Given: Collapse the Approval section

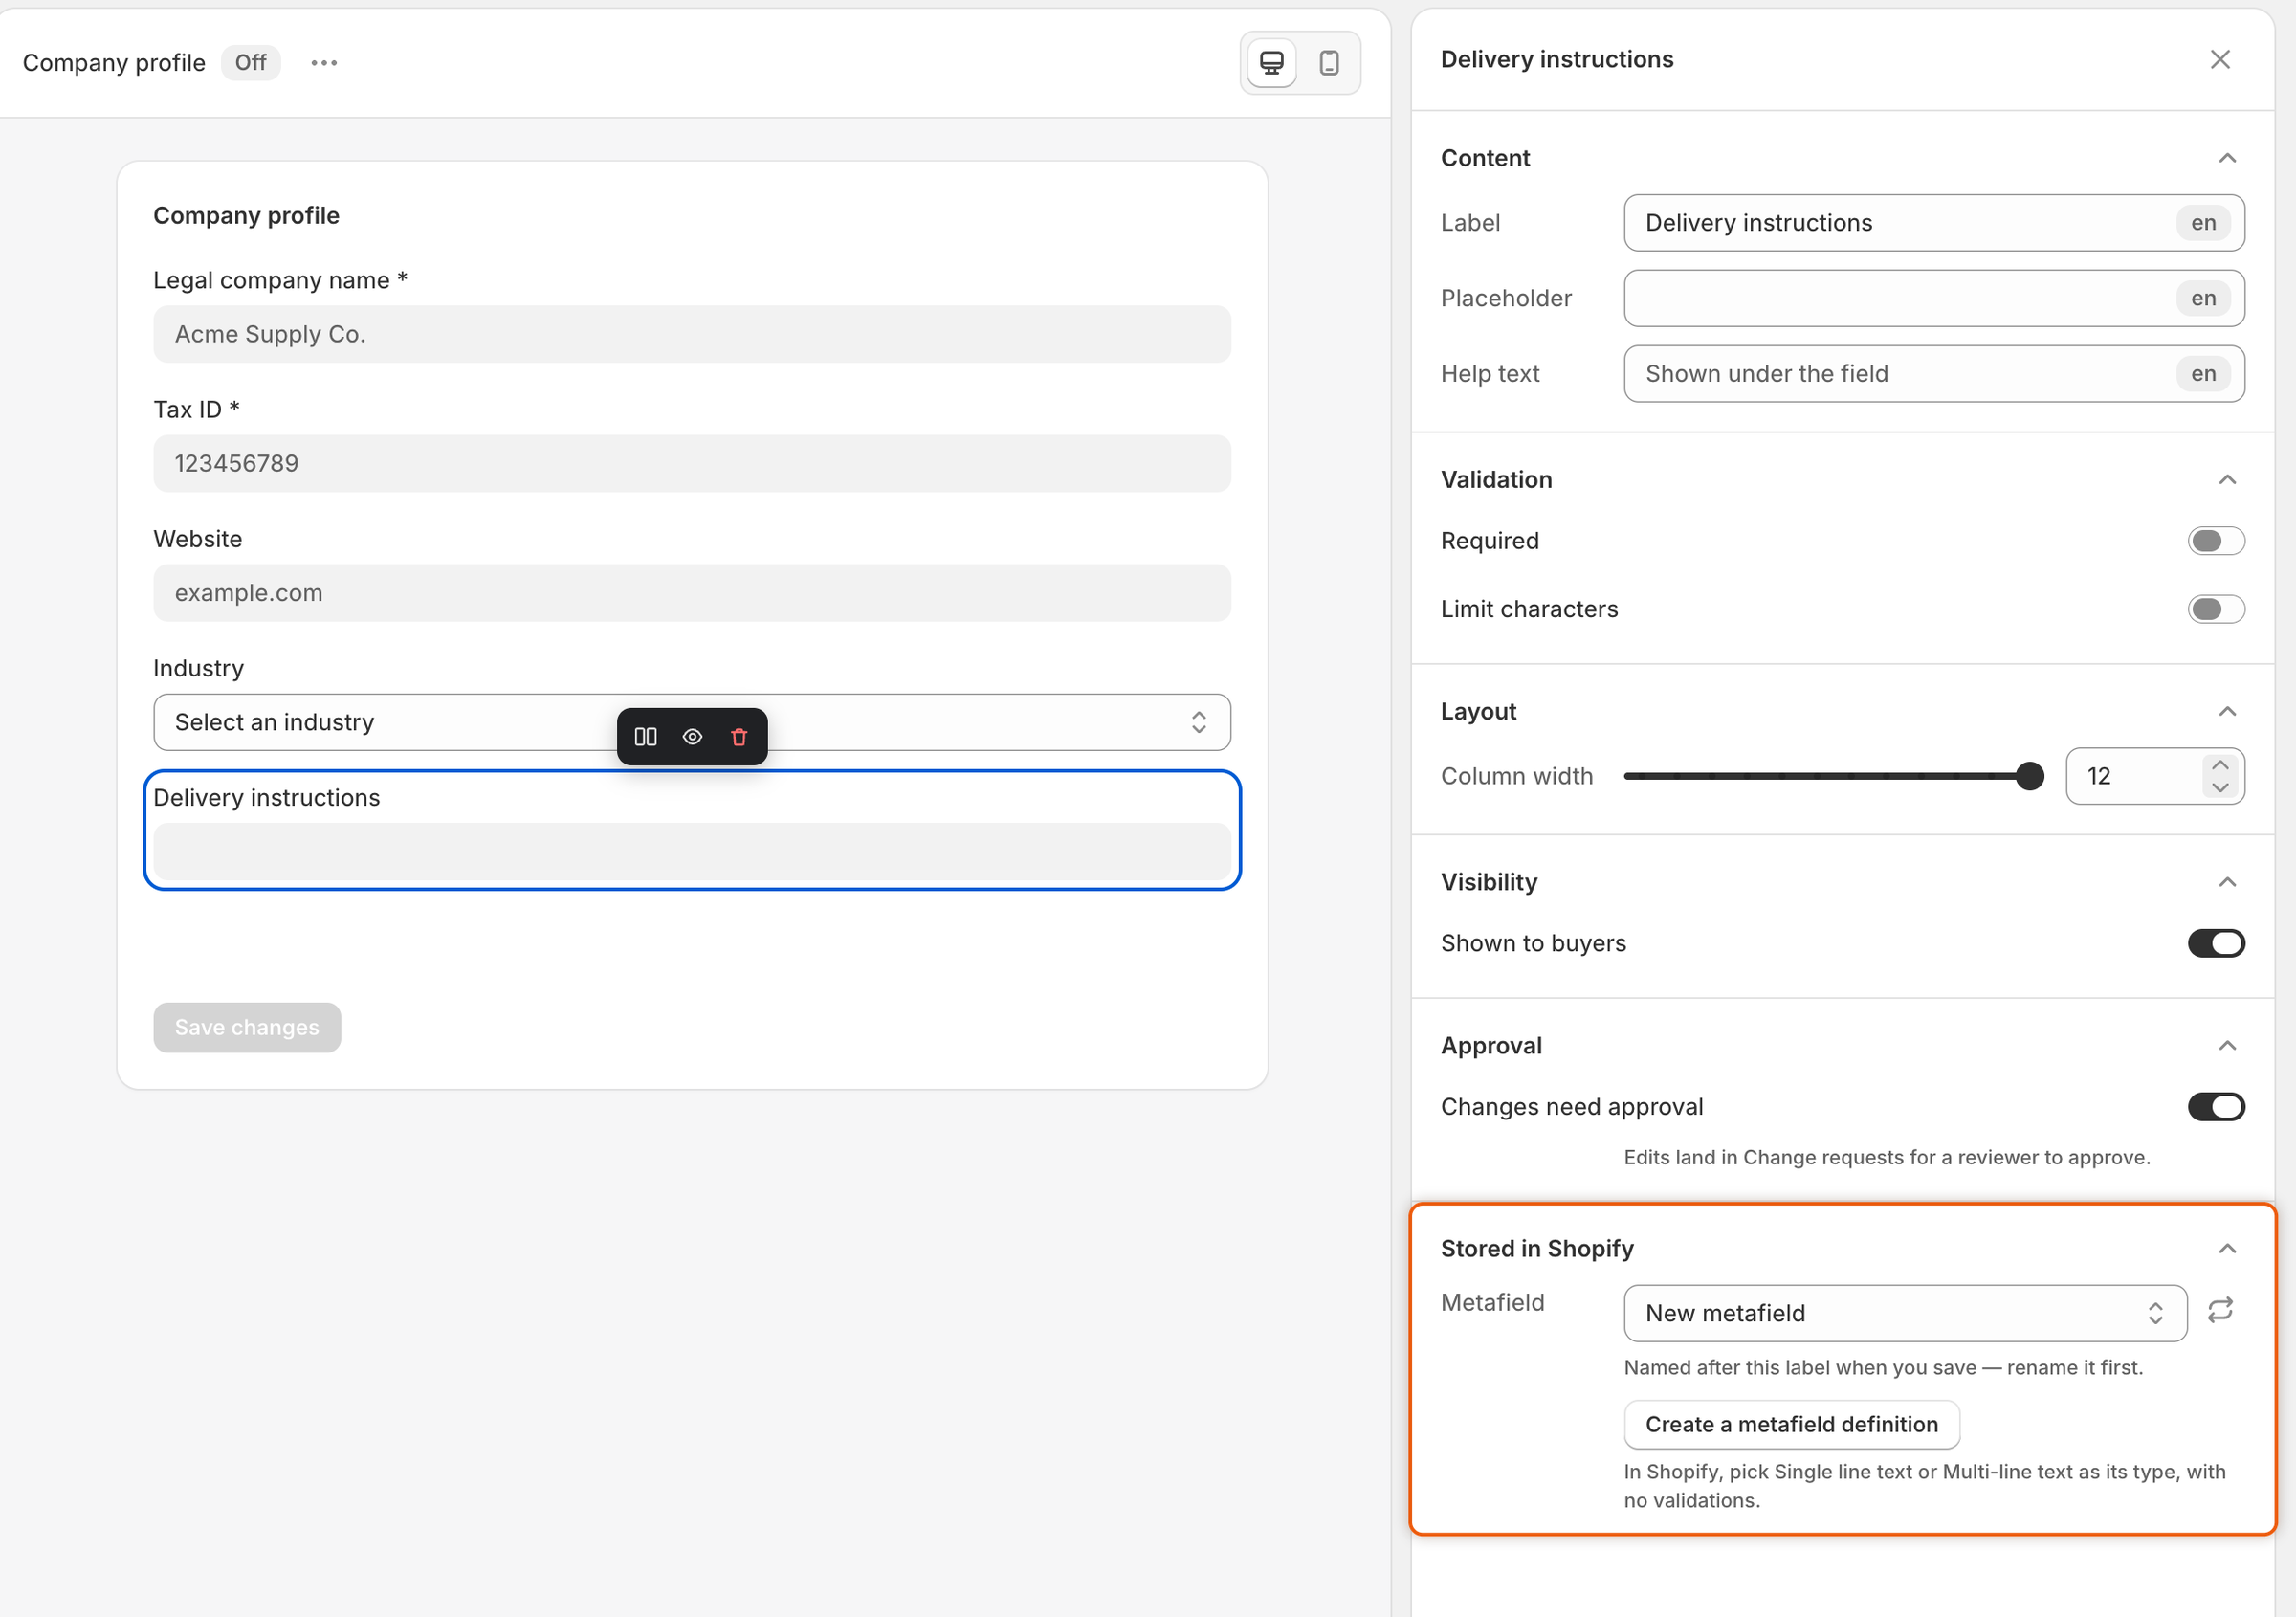Looking at the screenshot, I should coord(2227,1046).
